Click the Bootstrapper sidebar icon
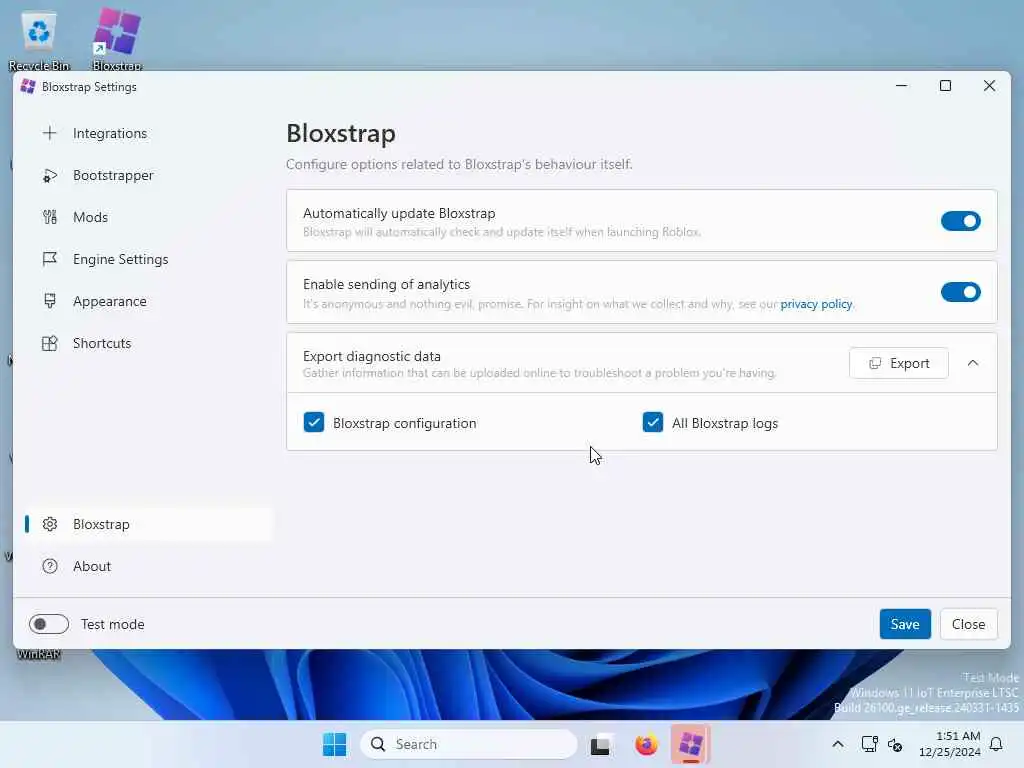1024x768 pixels. coord(50,176)
